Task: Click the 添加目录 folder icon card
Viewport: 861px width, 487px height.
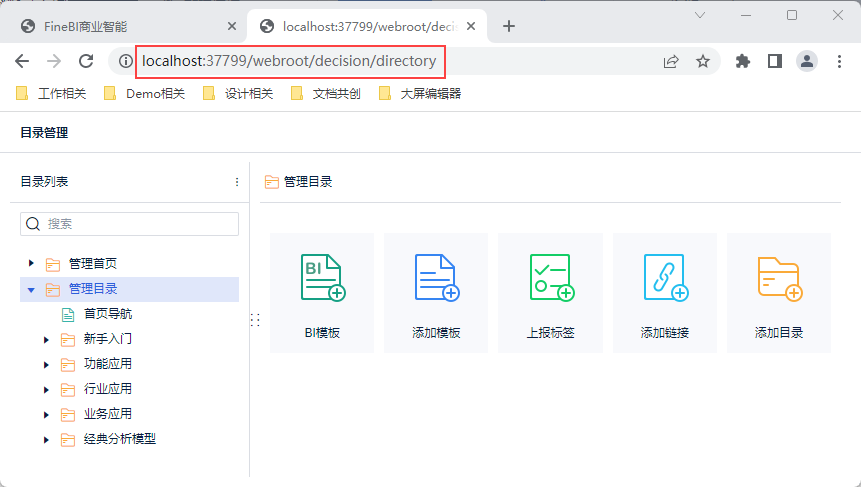Action: pos(780,279)
